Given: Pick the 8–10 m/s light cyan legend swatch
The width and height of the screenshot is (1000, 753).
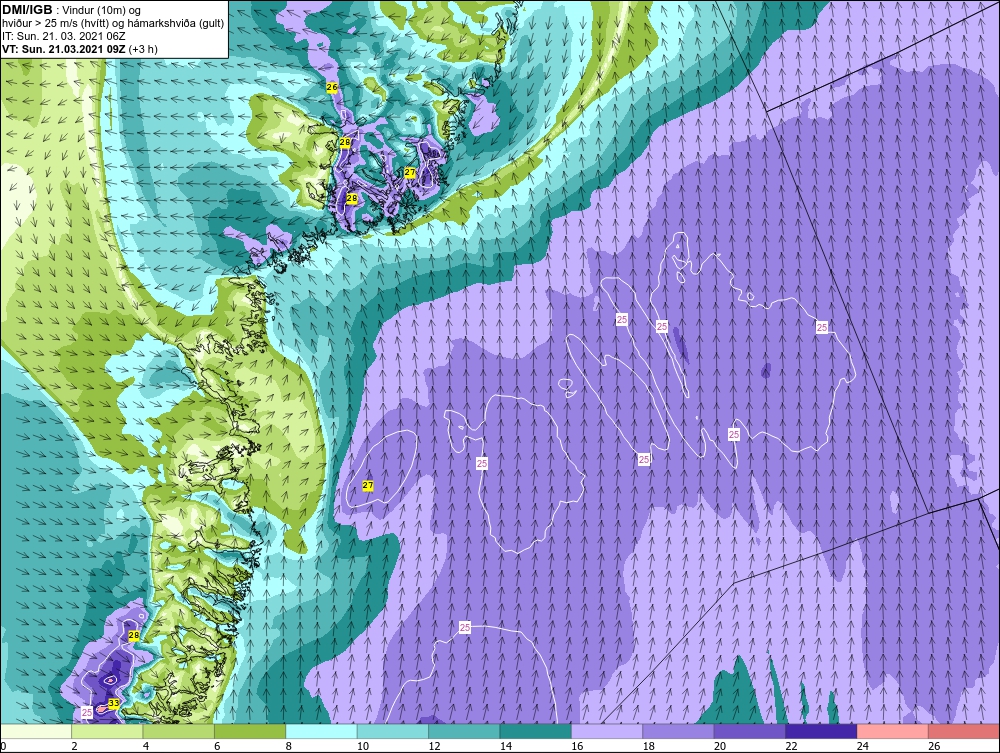Looking at the screenshot, I should point(321,731).
